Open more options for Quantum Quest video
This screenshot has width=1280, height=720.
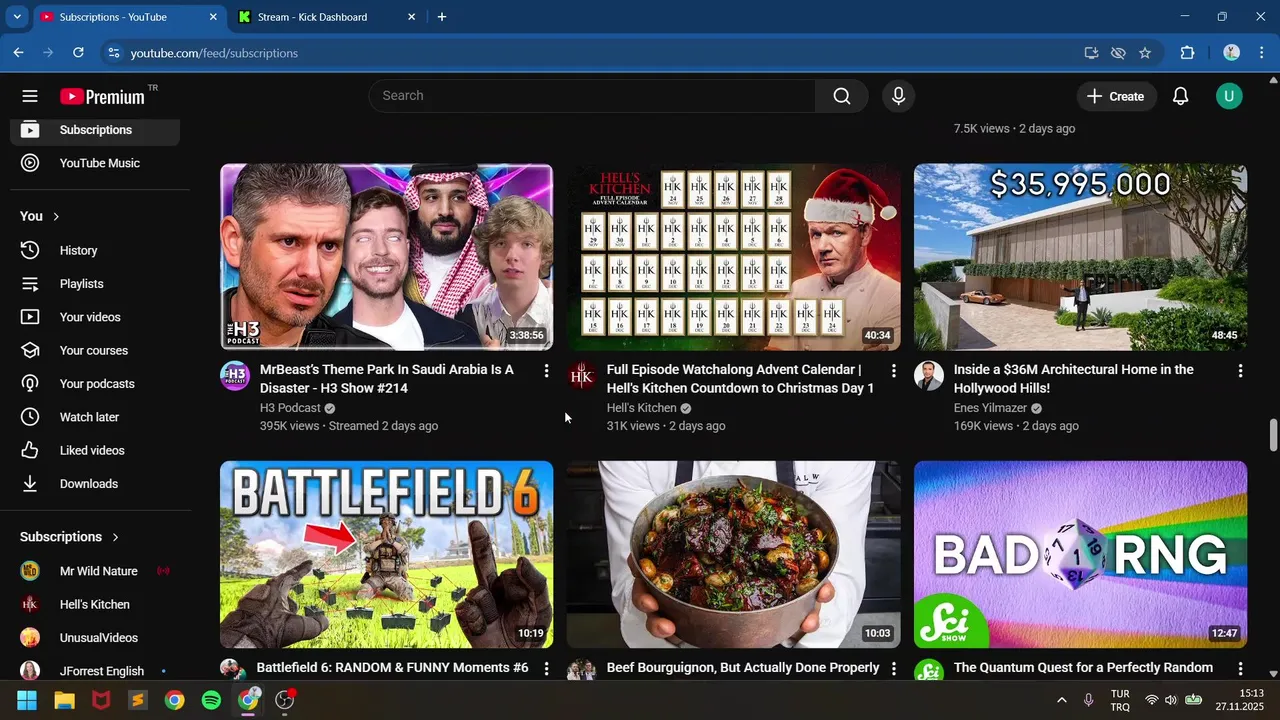pos(1240,668)
